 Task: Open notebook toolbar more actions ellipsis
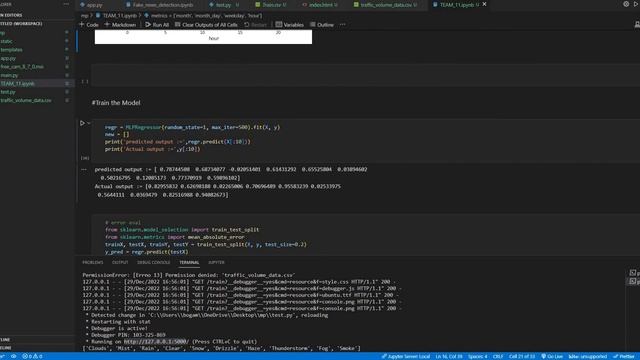point(342,25)
